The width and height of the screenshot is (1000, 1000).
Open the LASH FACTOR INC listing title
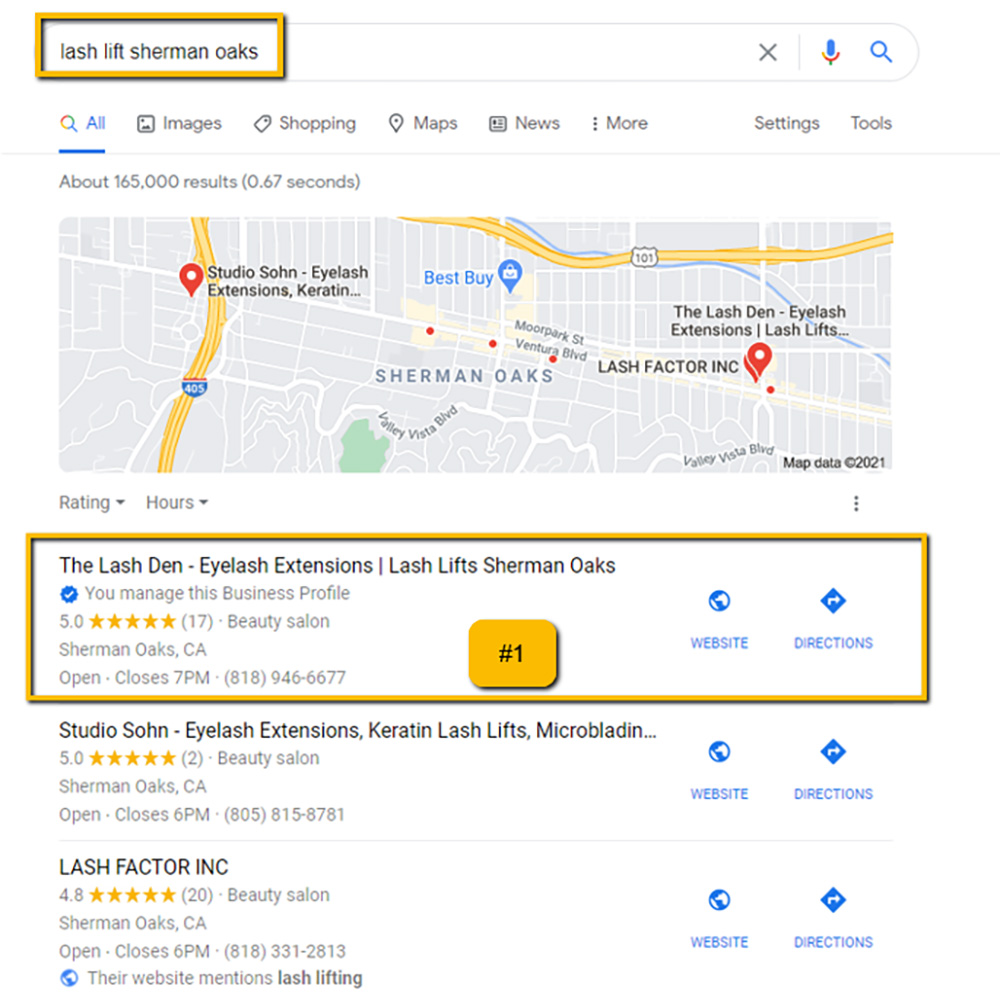pyautogui.click(x=143, y=867)
